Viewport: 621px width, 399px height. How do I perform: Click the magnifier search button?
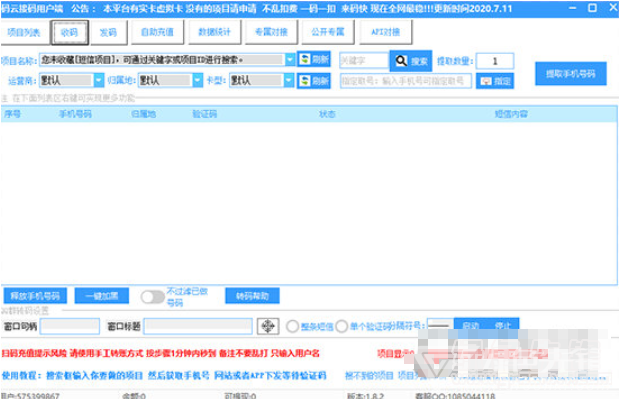pyautogui.click(x=411, y=61)
